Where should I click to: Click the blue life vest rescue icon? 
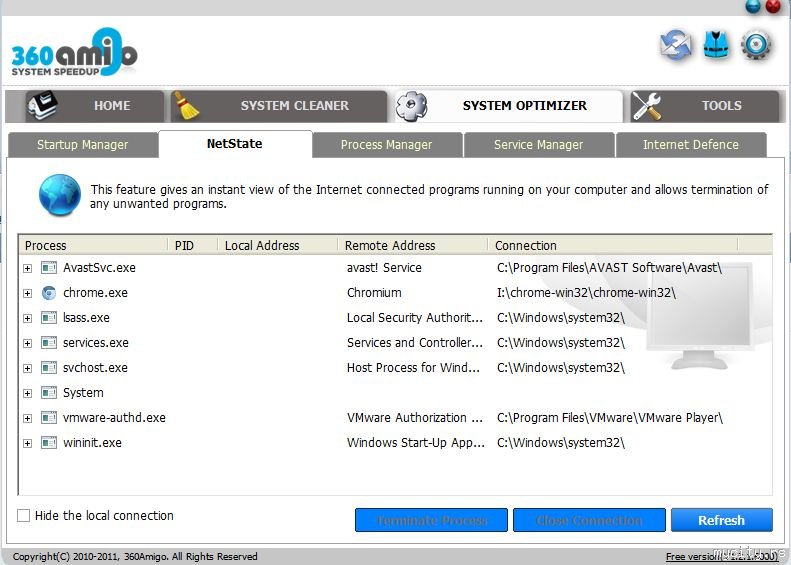(716, 45)
